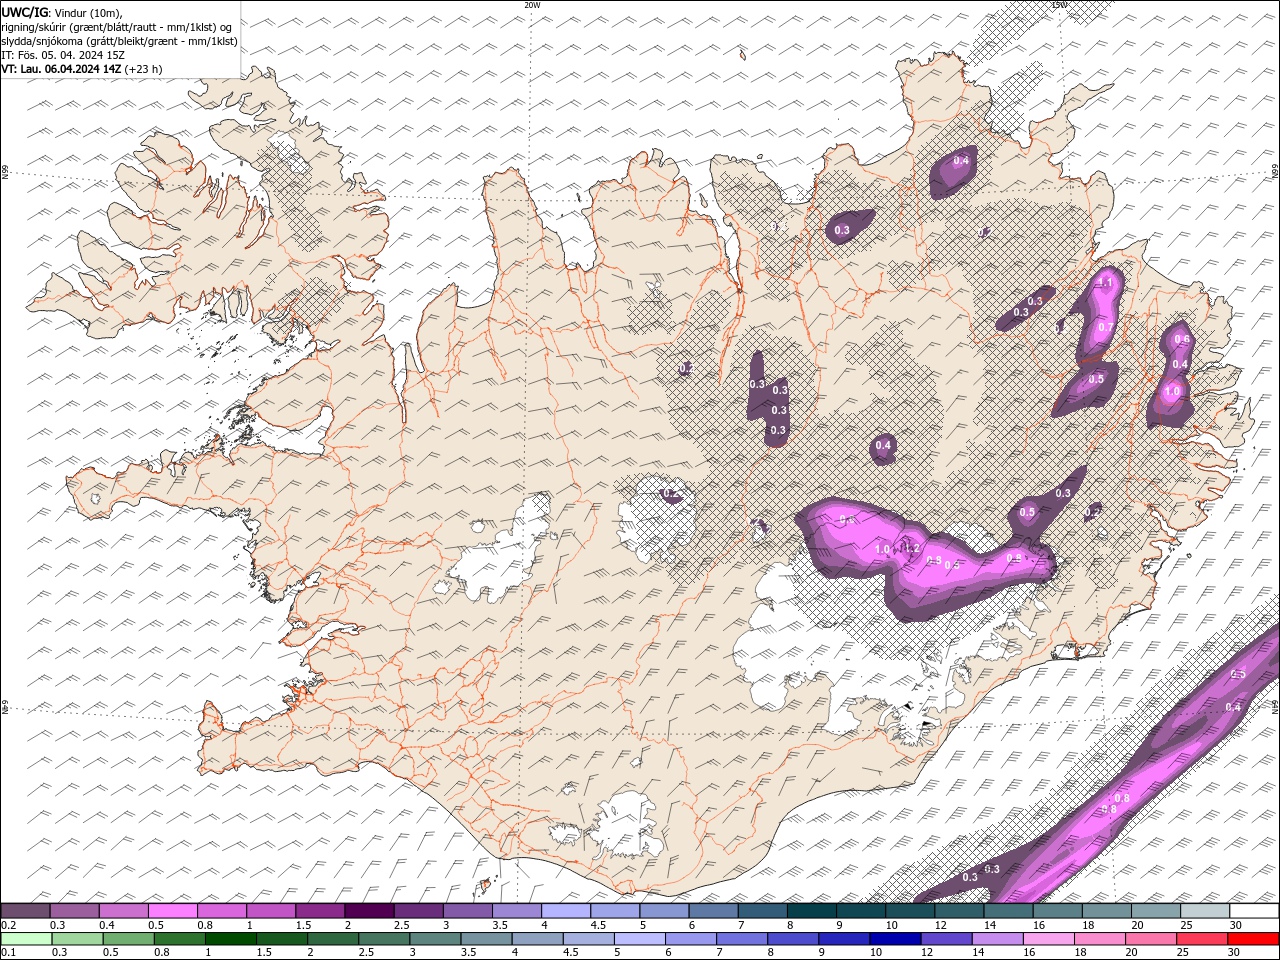
Task: Select the snow legend swatch labeled 2
Action: click(369, 911)
